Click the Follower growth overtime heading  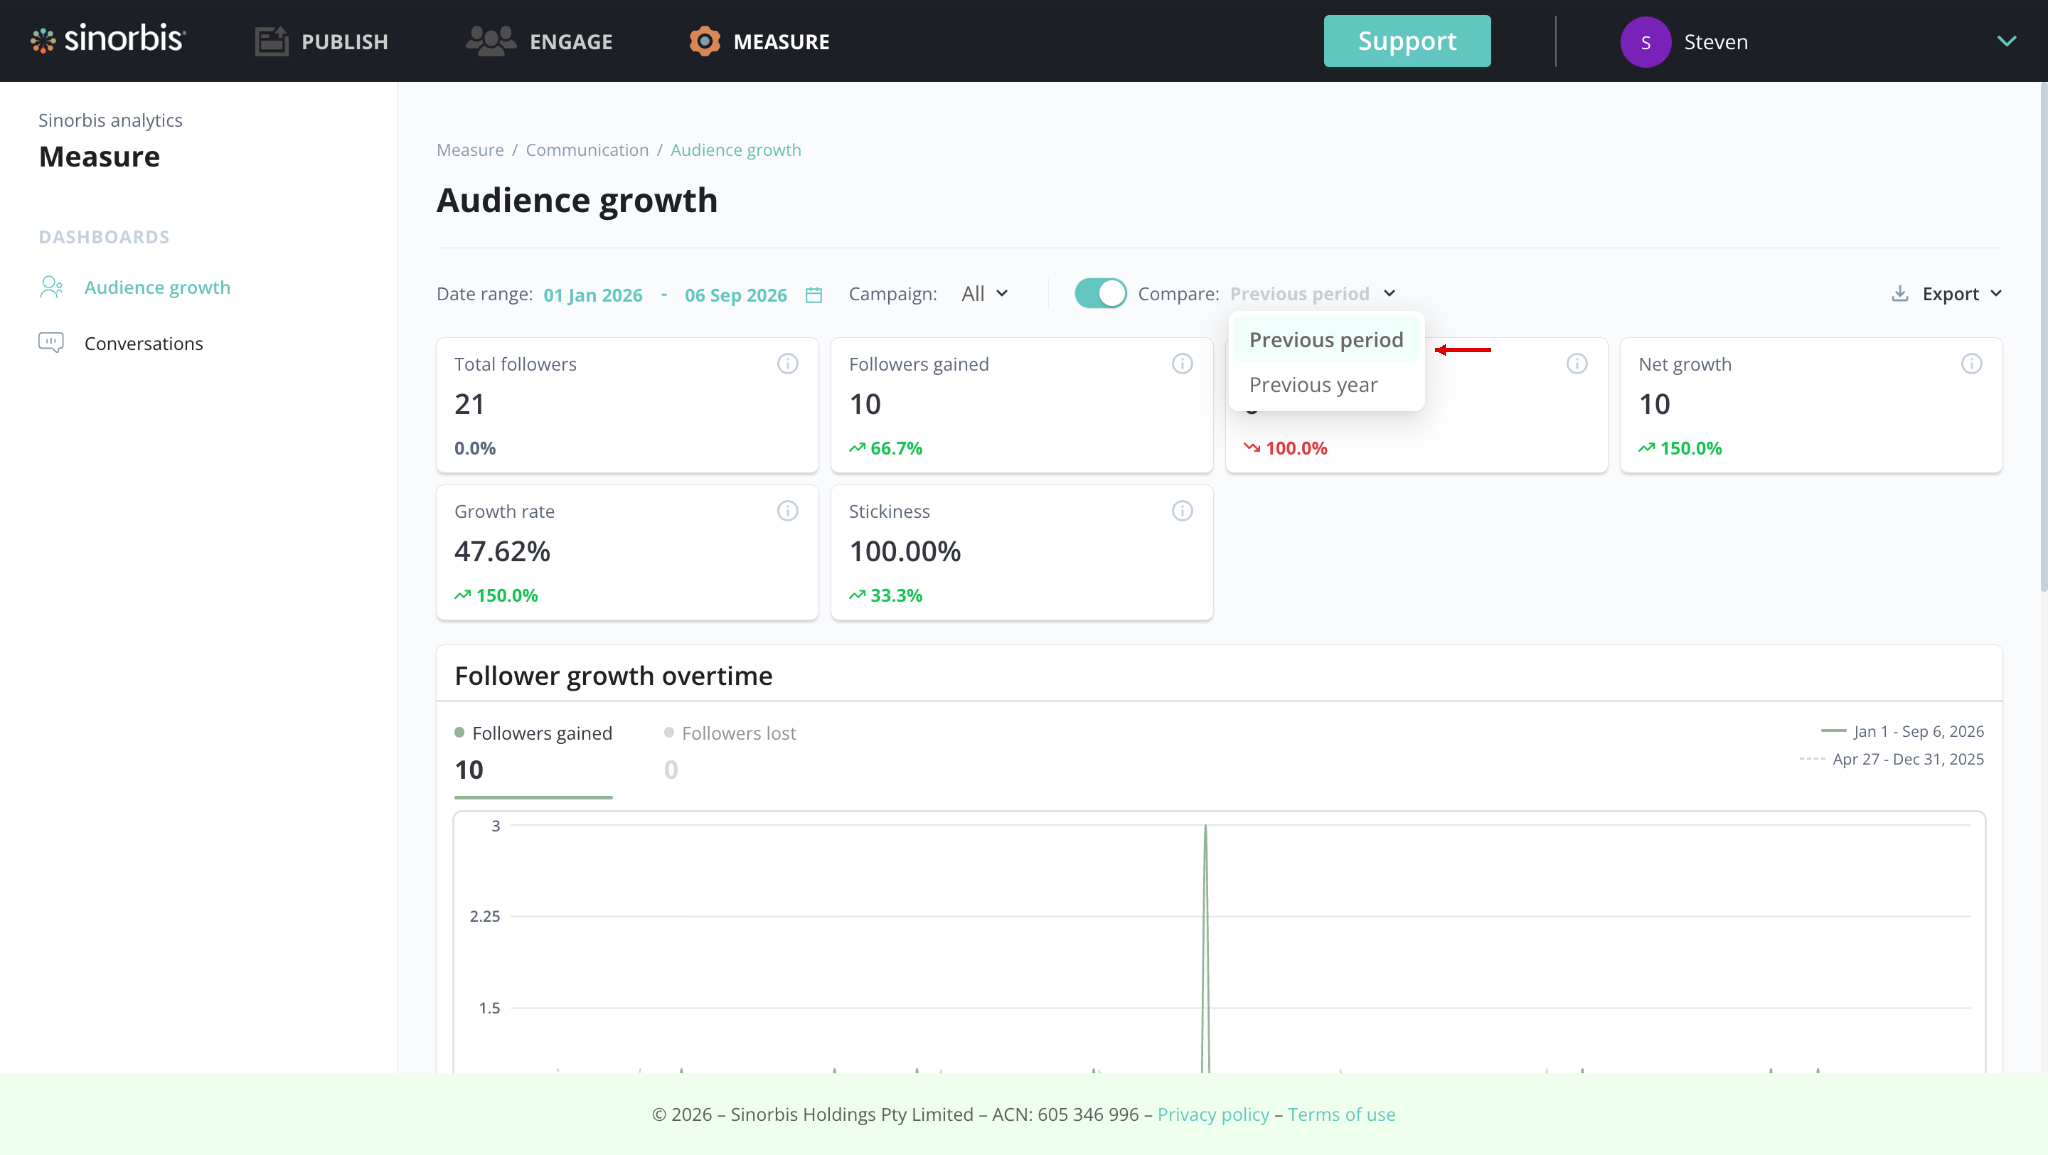[613, 677]
